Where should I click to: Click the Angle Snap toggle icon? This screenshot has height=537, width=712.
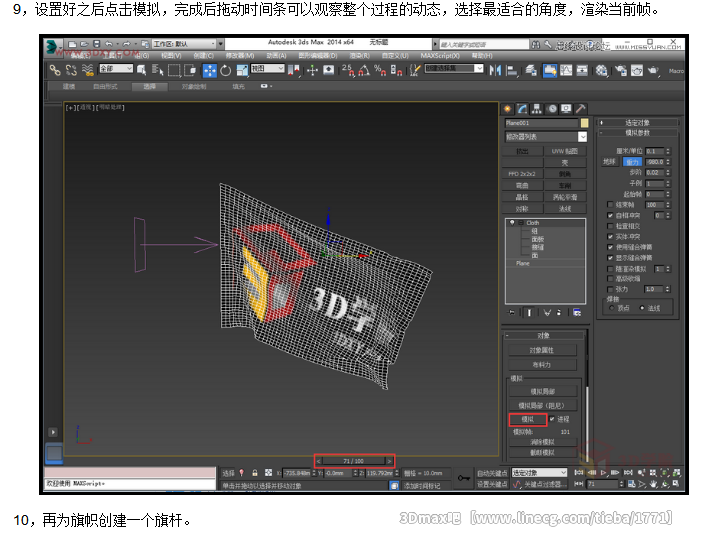click(x=364, y=70)
